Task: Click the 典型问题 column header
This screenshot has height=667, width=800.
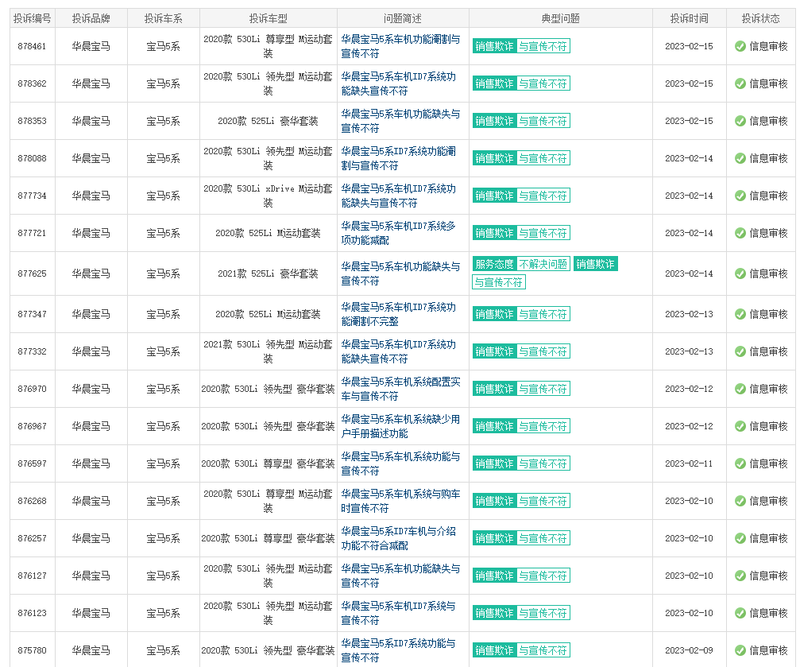Action: (x=560, y=18)
